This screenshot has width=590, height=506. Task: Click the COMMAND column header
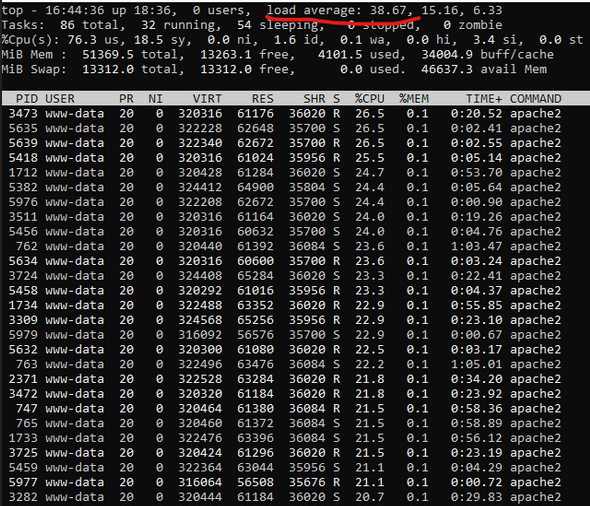point(535,99)
